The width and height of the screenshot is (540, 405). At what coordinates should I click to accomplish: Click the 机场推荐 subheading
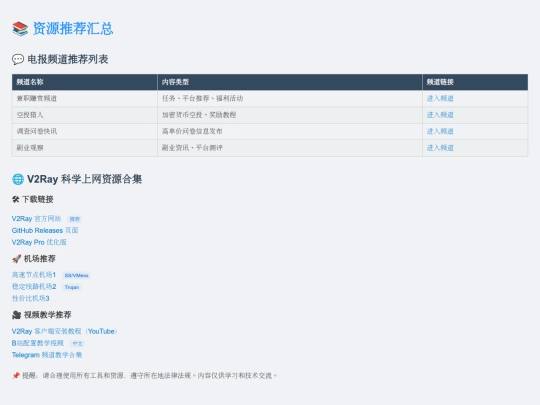[40, 259]
